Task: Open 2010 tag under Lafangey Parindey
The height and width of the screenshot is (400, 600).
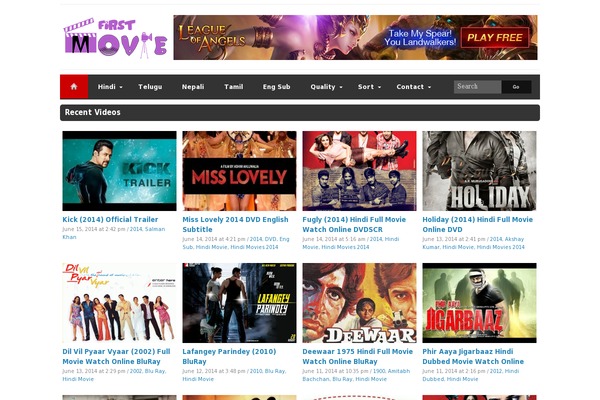Action: (256, 371)
